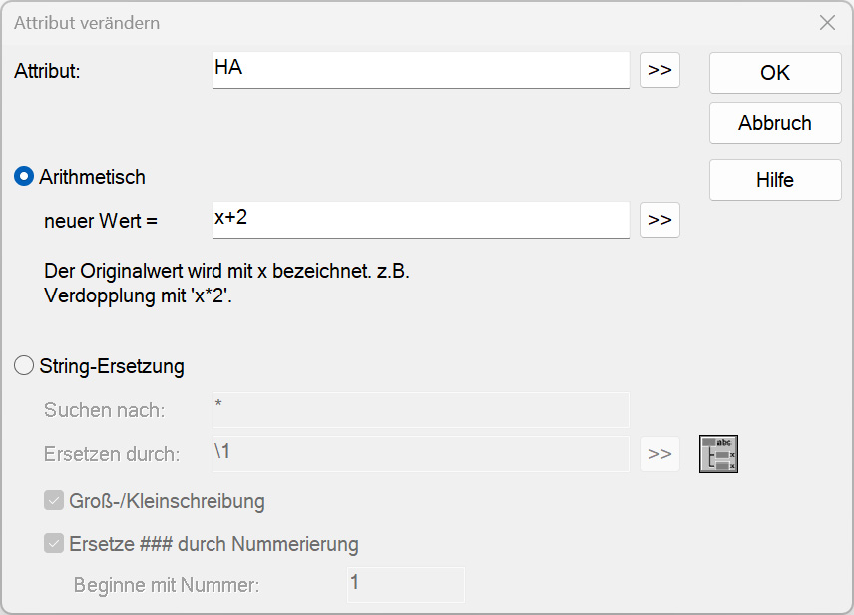Click the Ersetzen durch field with \1
The height and width of the screenshot is (615, 854).
coord(421,454)
